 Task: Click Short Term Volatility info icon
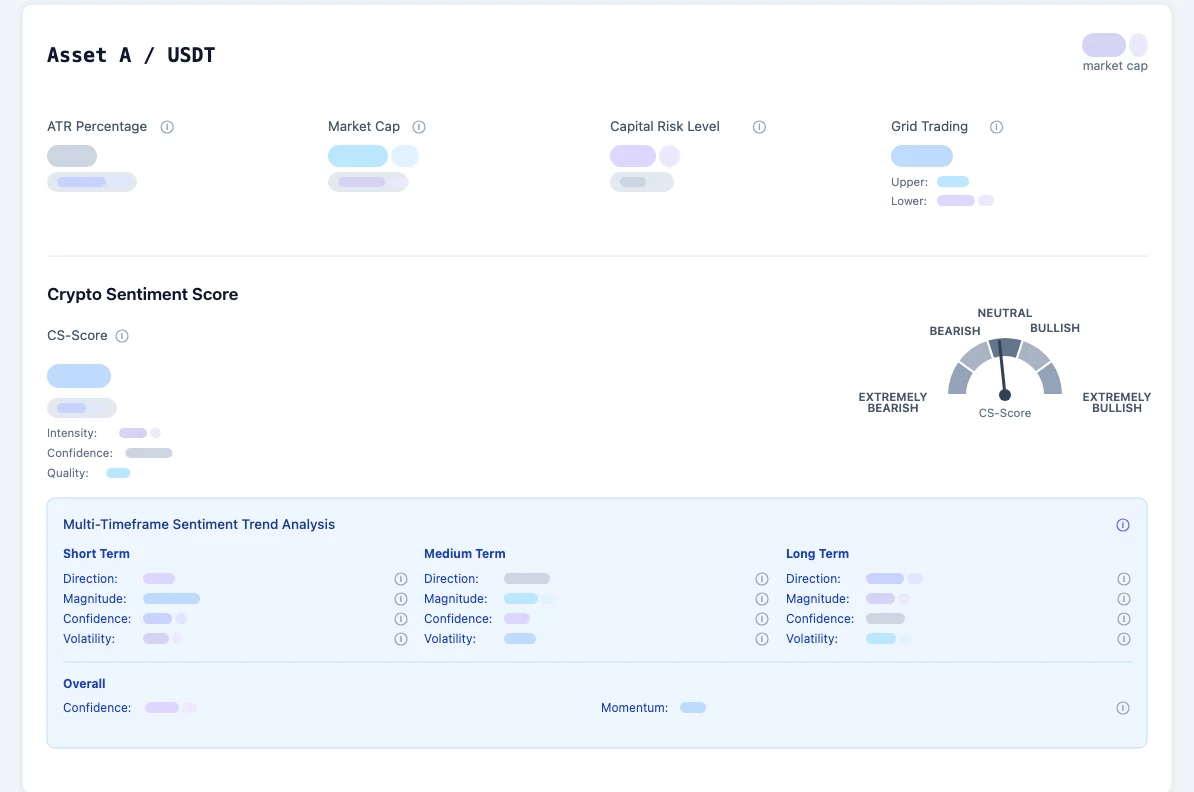coord(401,639)
